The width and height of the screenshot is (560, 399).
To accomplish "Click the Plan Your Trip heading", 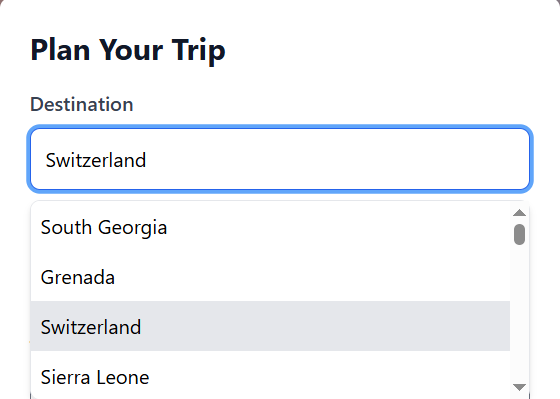I will [x=128, y=50].
